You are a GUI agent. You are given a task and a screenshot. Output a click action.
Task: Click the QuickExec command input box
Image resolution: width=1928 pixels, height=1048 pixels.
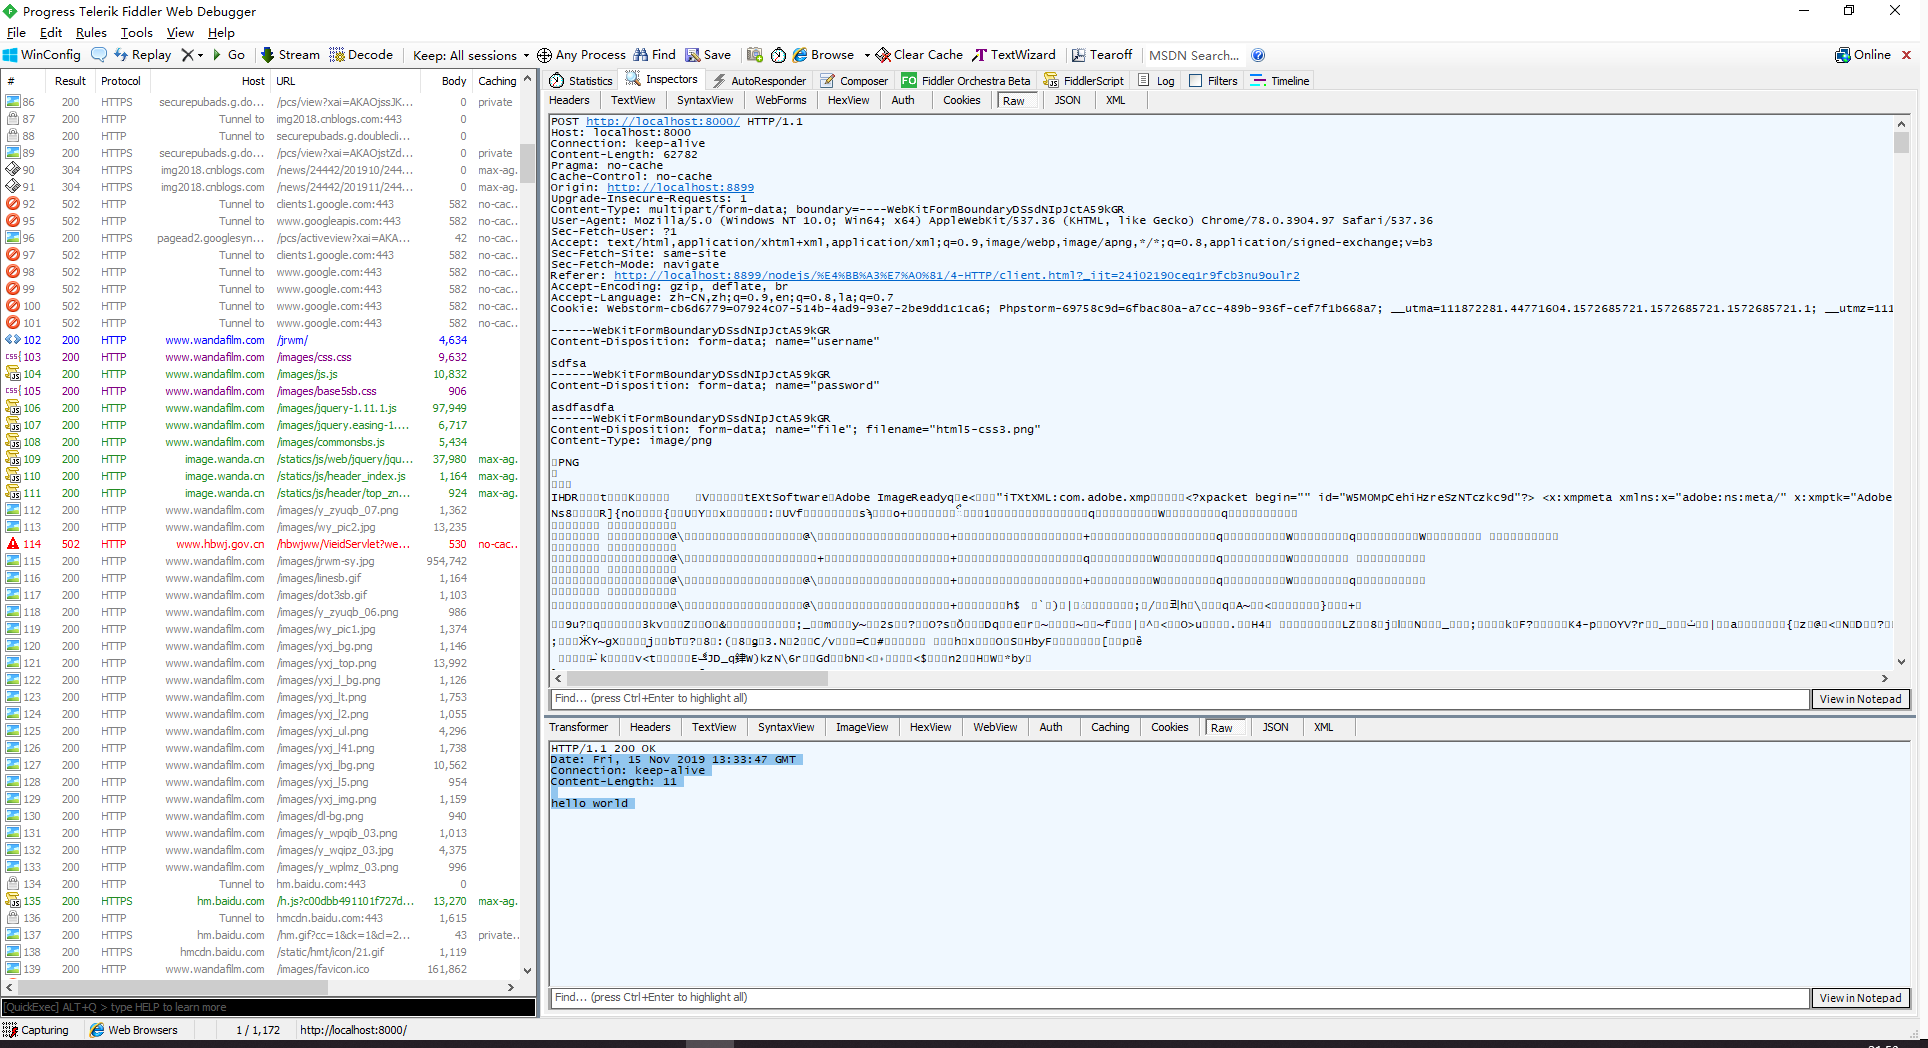click(x=268, y=1007)
